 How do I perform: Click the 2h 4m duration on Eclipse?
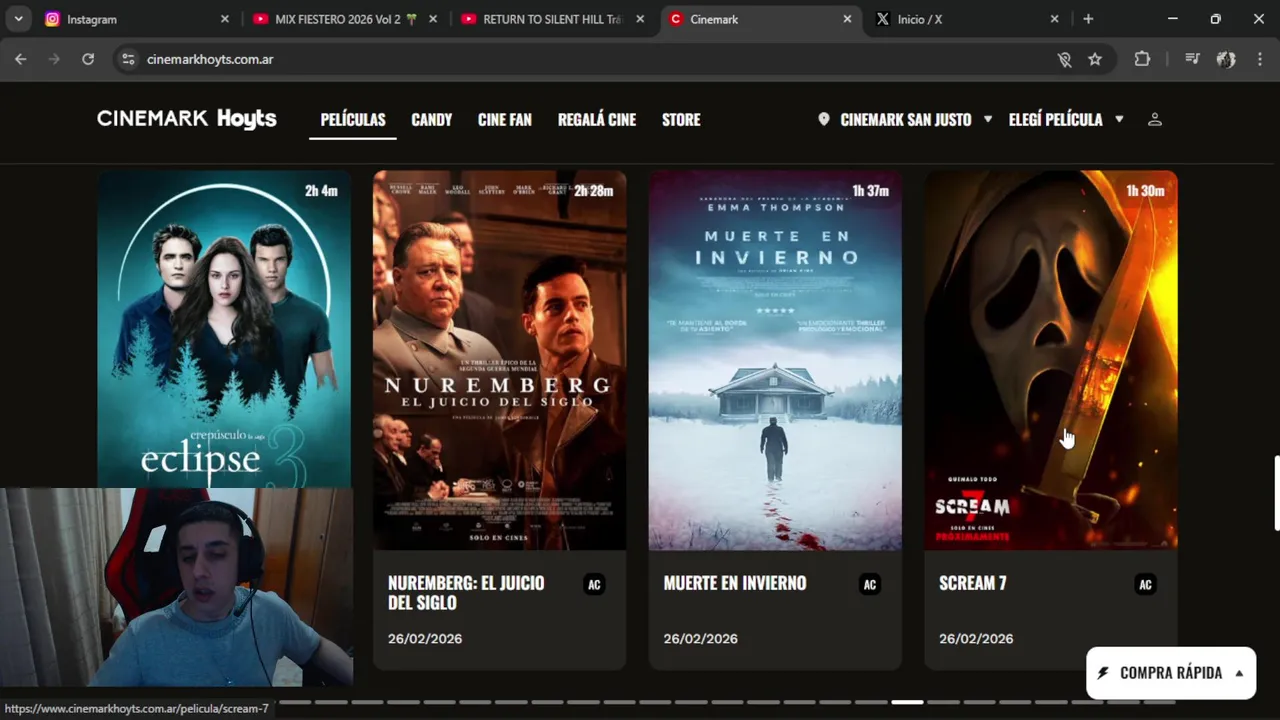point(321,190)
